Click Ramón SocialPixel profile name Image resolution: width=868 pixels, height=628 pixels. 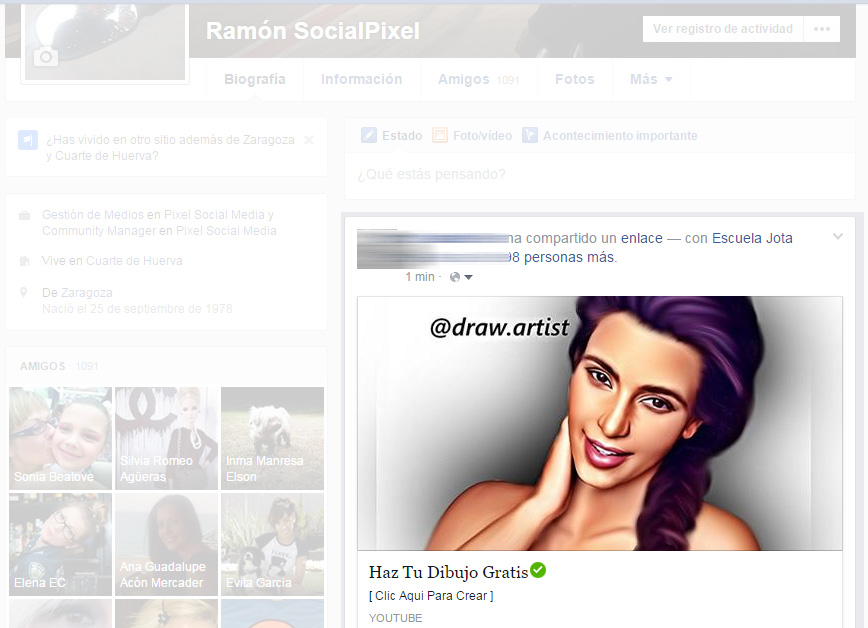coord(313,31)
